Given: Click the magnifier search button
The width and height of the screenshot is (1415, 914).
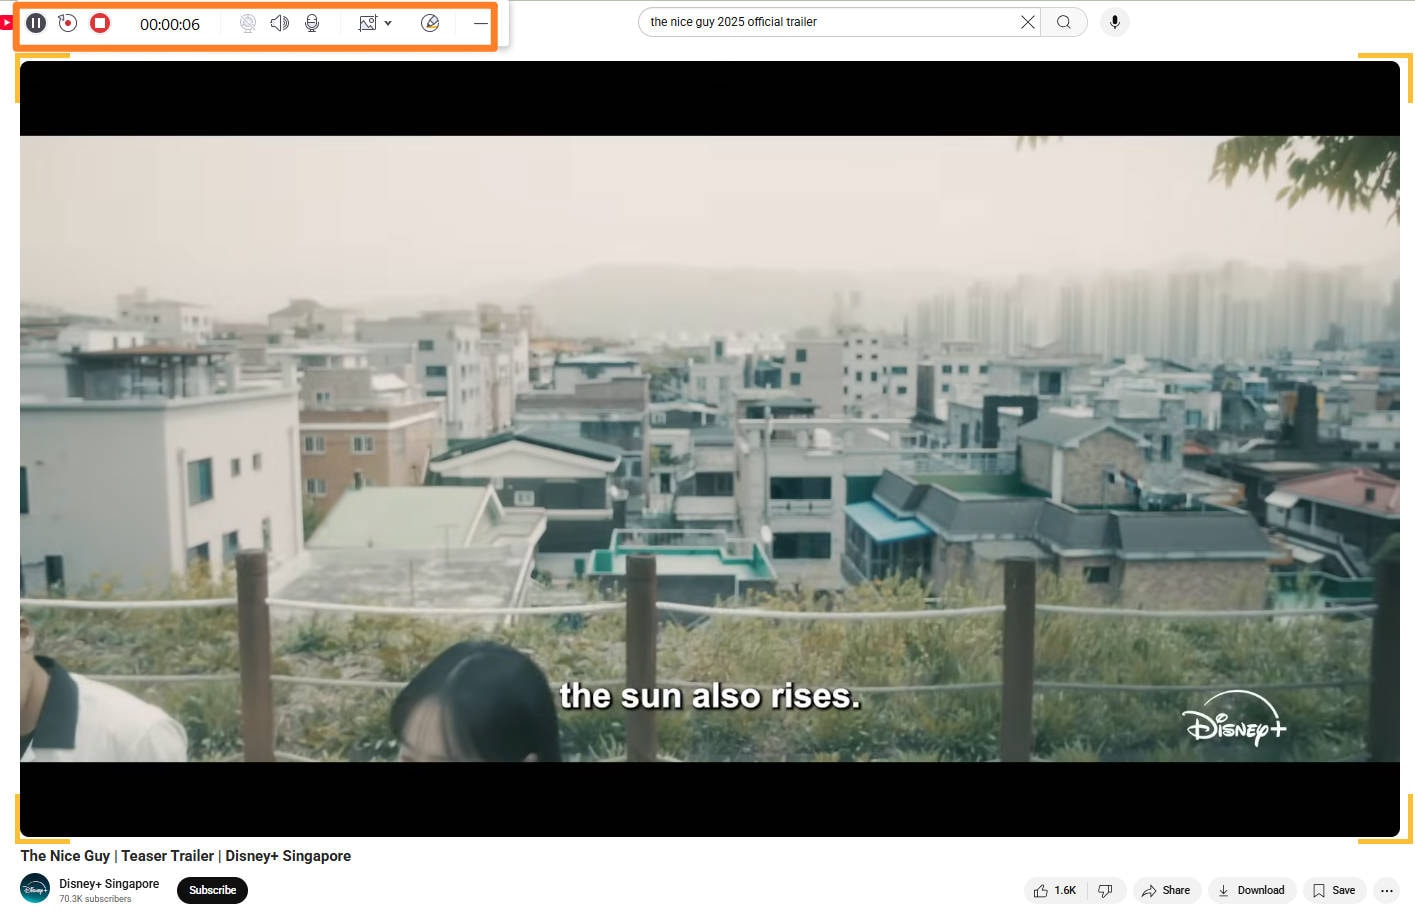Looking at the screenshot, I should [x=1064, y=22].
